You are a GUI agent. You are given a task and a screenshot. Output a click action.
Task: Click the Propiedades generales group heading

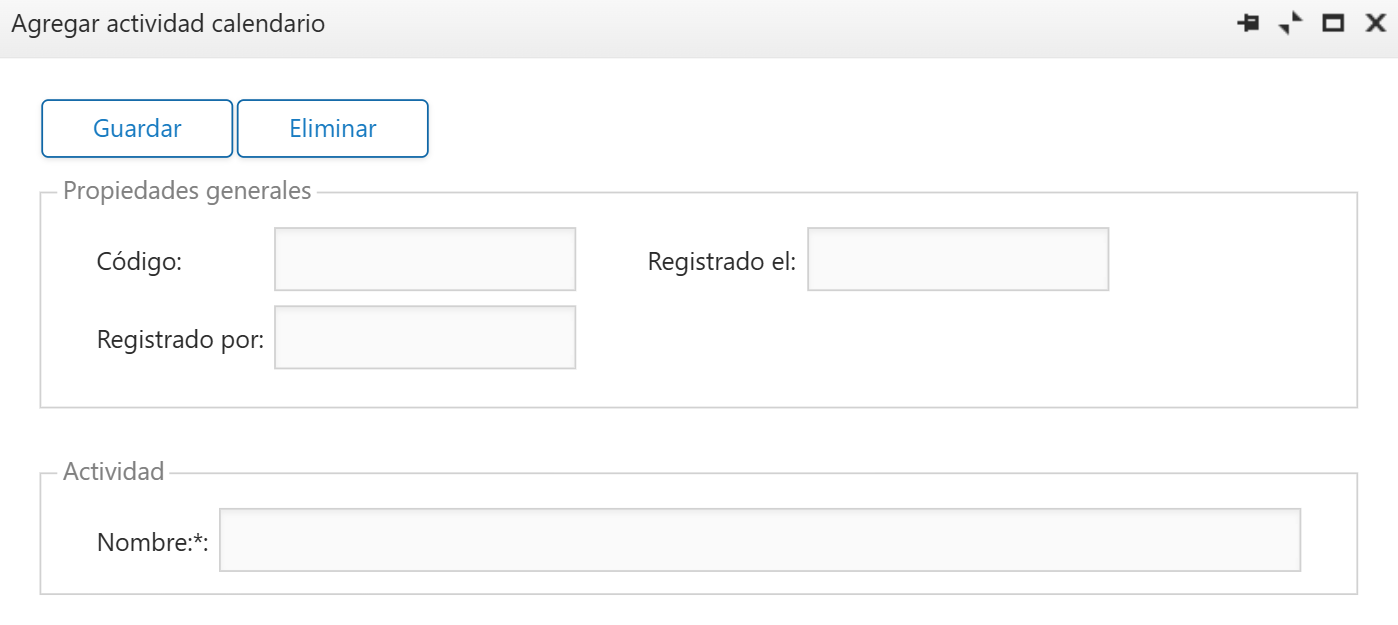(x=187, y=191)
